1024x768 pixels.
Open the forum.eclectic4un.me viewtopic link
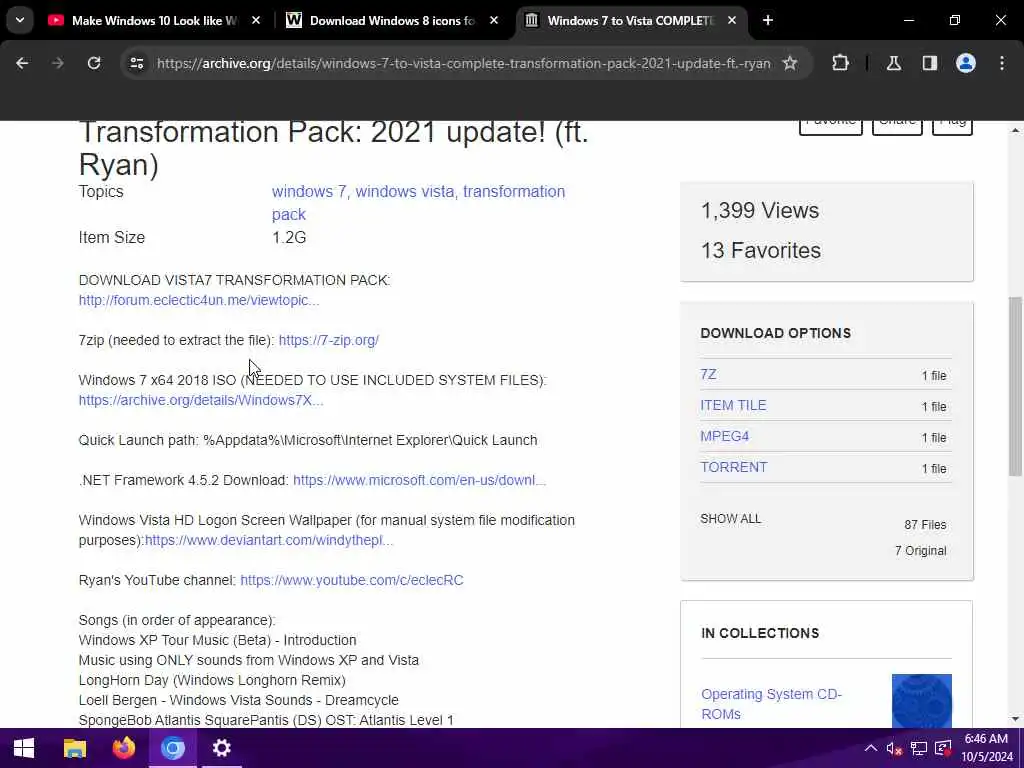[199, 300]
